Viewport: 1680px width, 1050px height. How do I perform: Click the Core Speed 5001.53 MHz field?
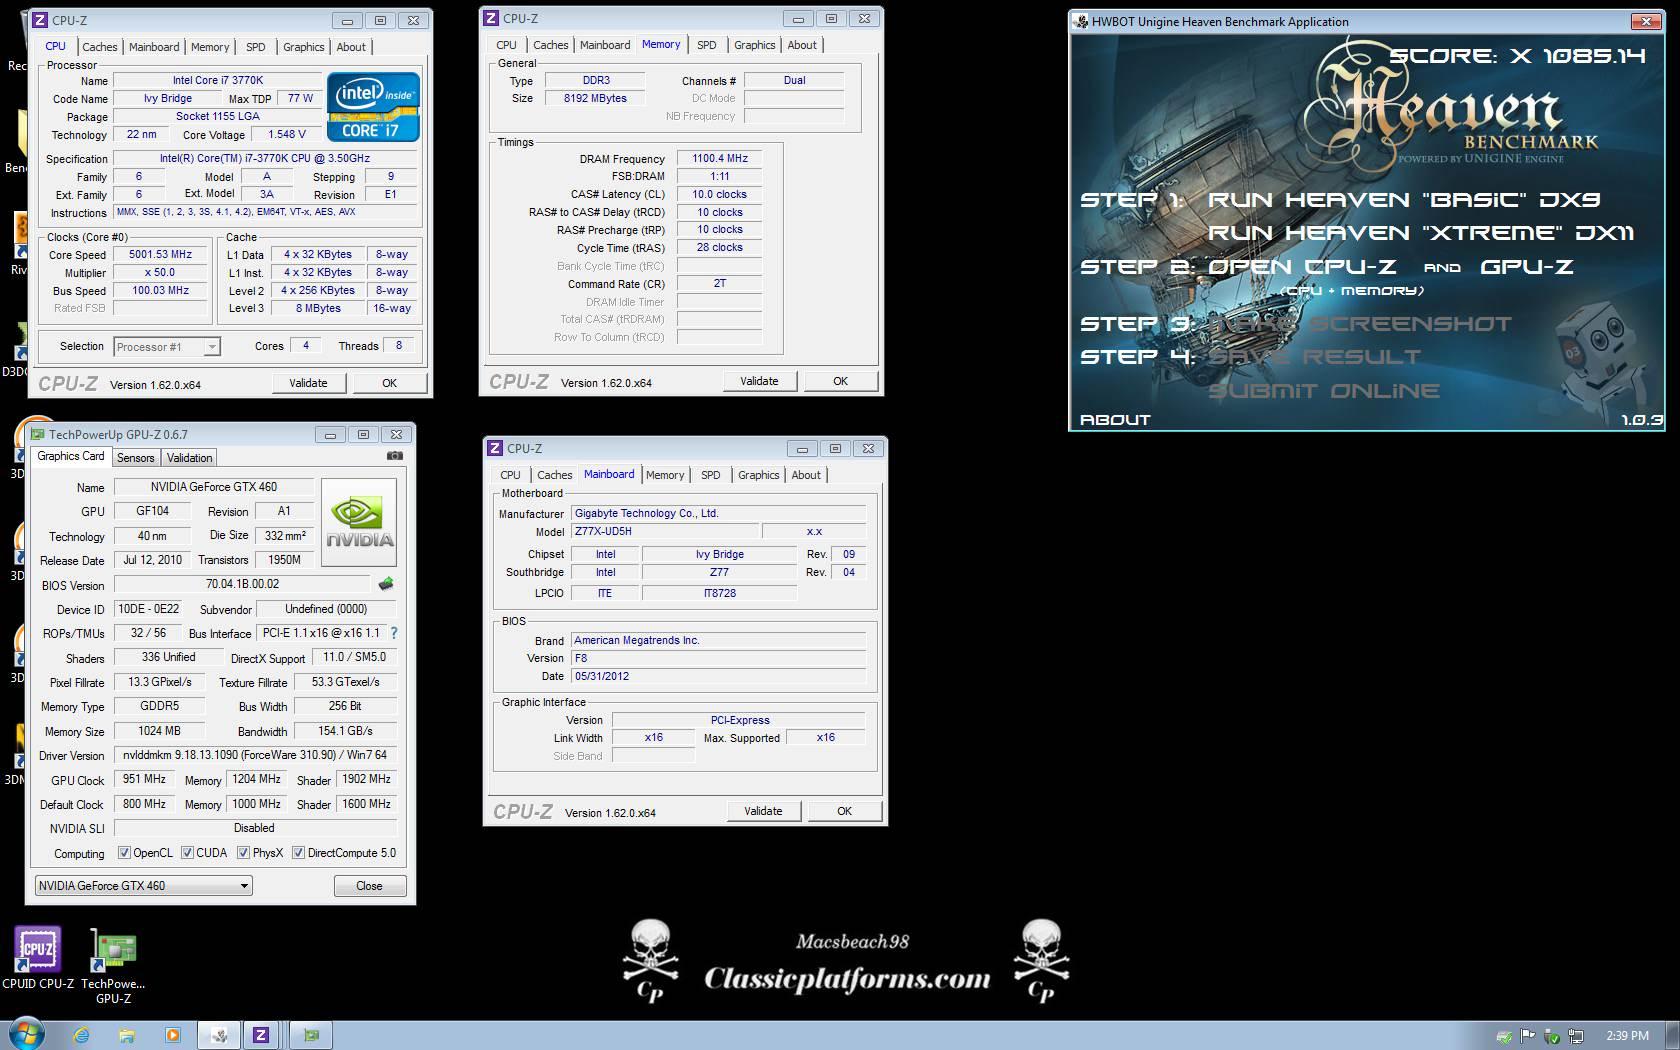click(160, 255)
